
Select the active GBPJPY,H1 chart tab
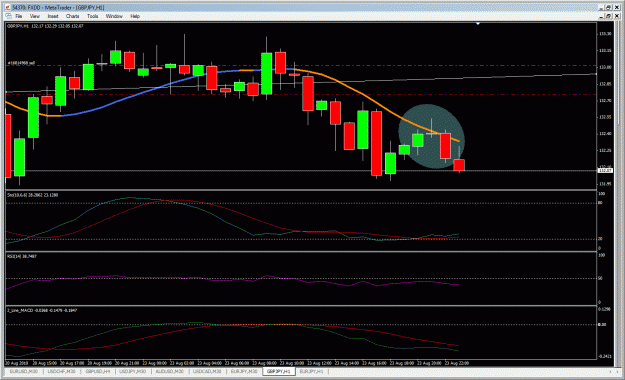[x=279, y=372]
